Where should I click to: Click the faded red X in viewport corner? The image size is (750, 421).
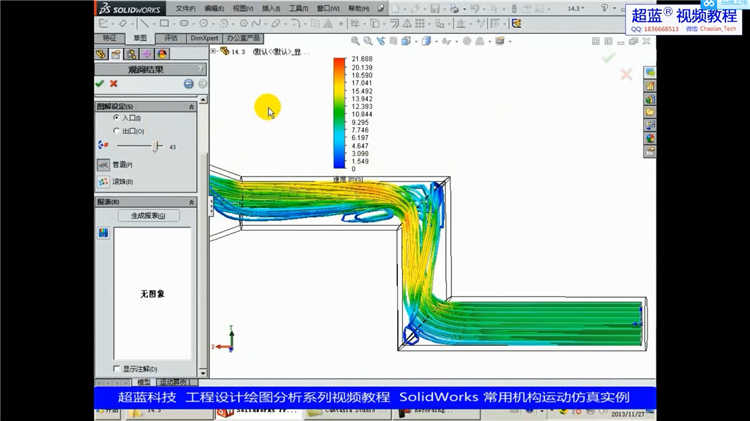tap(626, 75)
